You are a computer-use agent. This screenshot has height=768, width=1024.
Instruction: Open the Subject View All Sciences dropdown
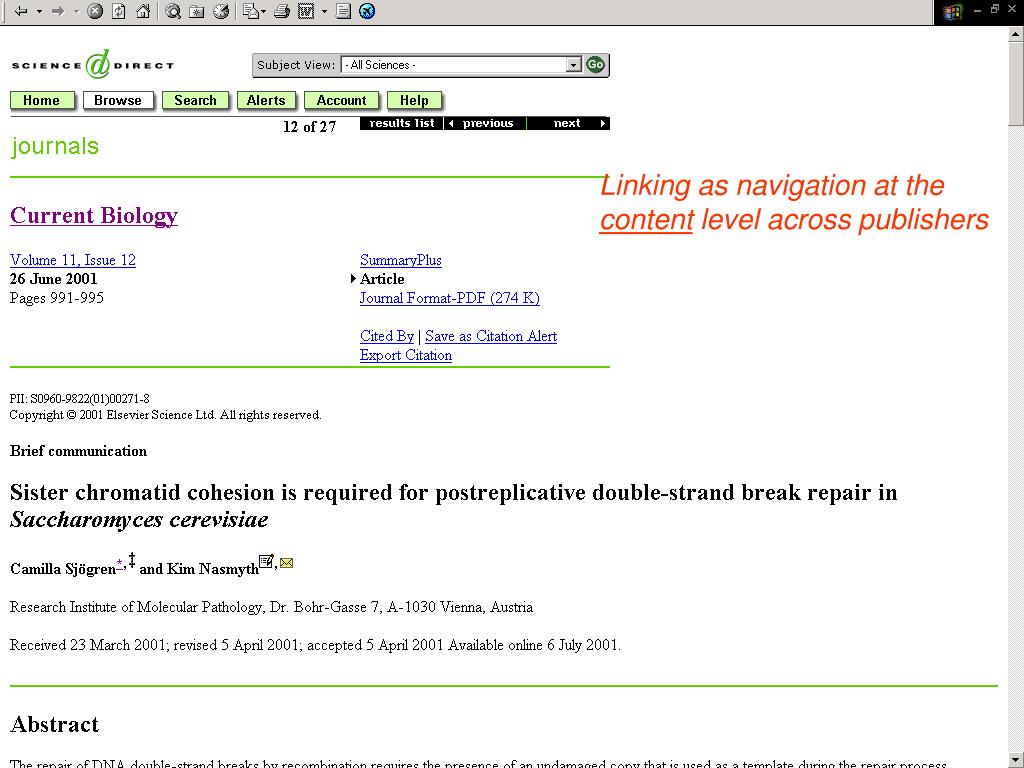(x=460, y=65)
